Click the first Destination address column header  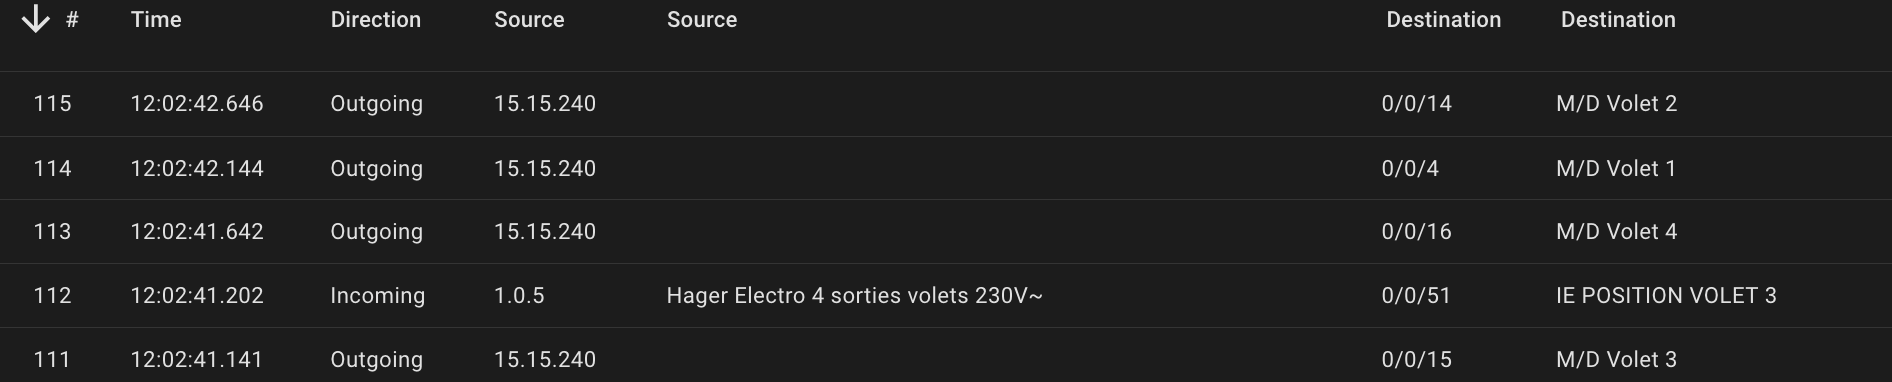(x=1443, y=20)
